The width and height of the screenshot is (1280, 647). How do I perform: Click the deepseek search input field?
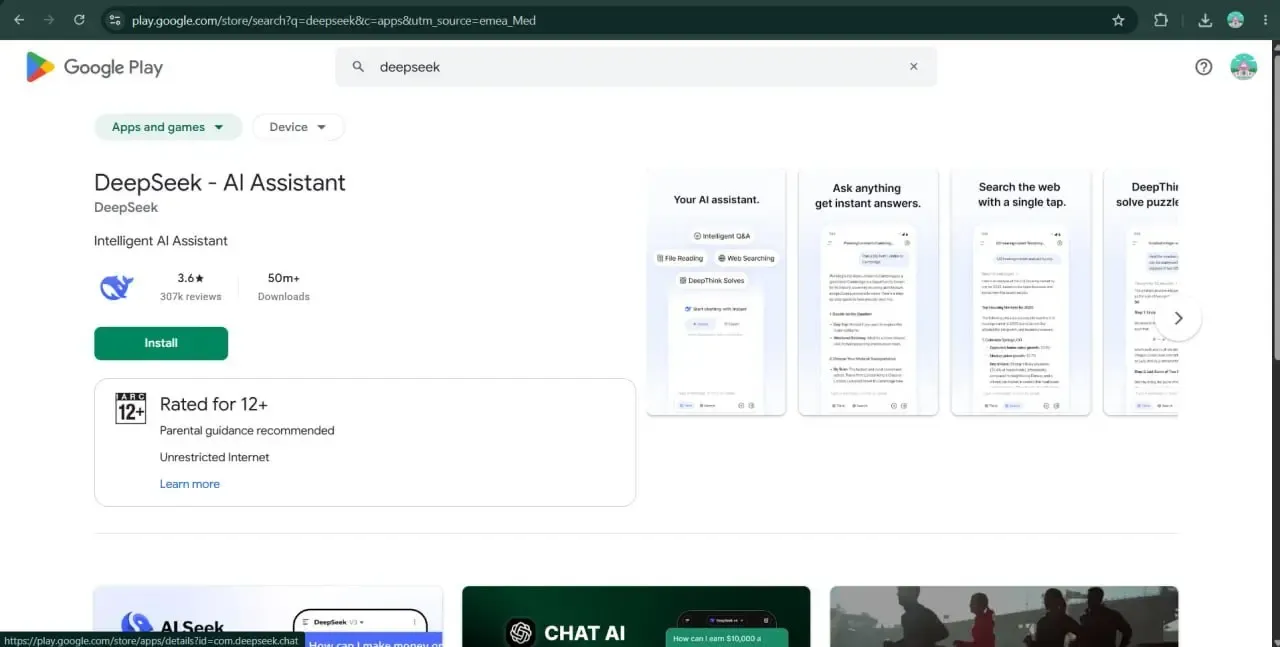(x=636, y=67)
